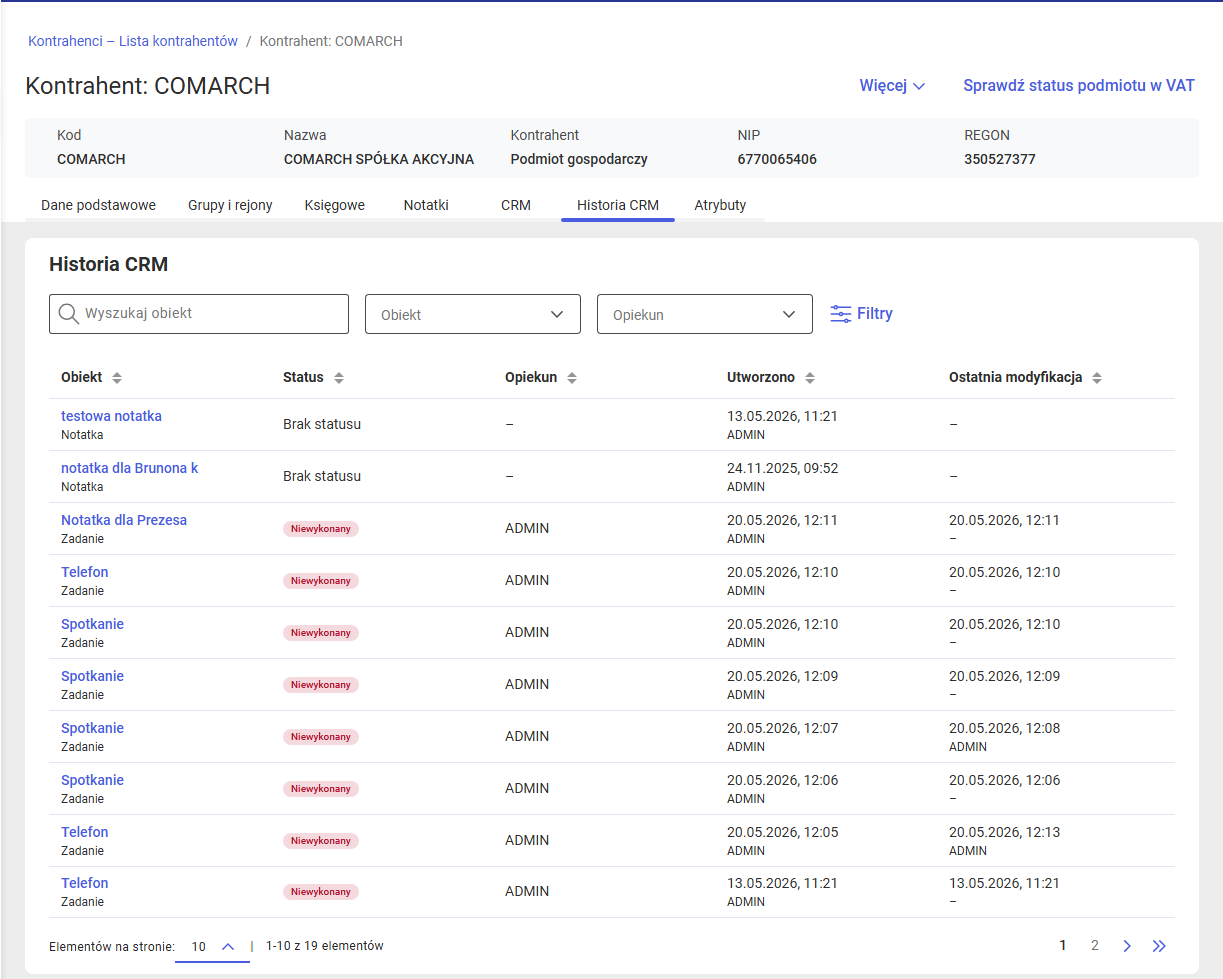Switch to Dane podstawowe tab

coord(98,205)
